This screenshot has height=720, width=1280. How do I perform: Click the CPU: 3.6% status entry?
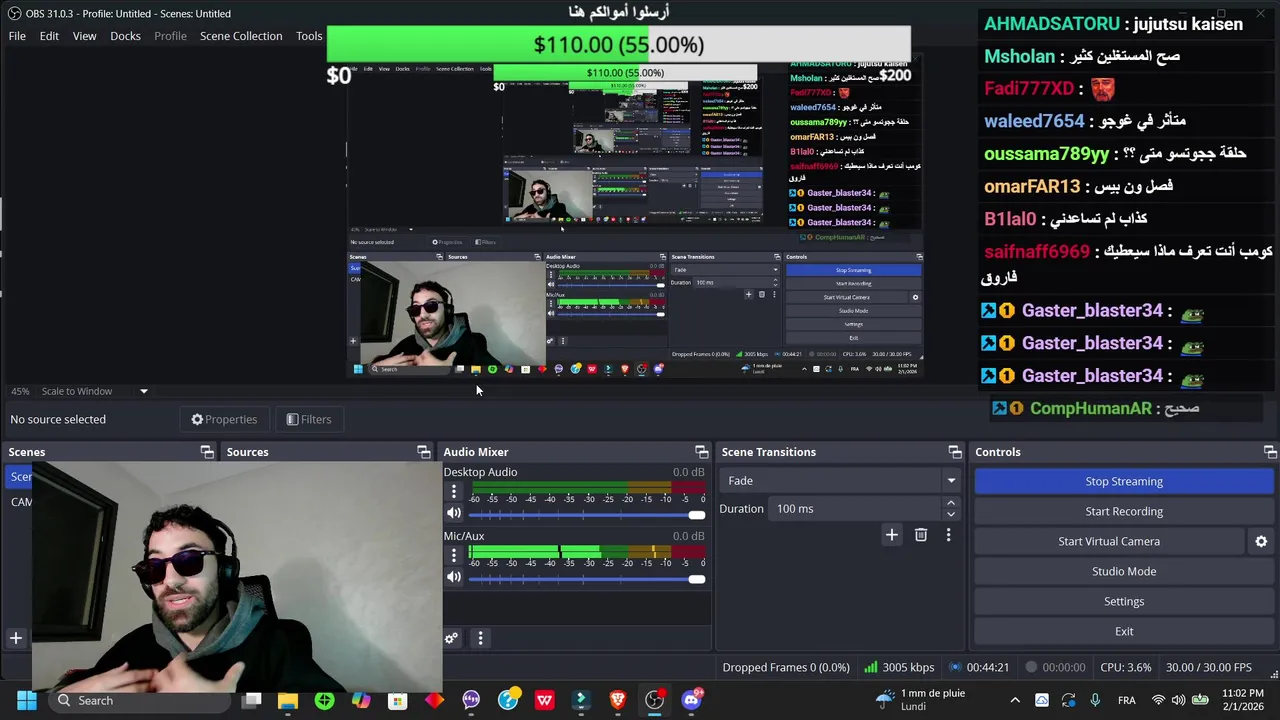pyautogui.click(x=1125, y=667)
